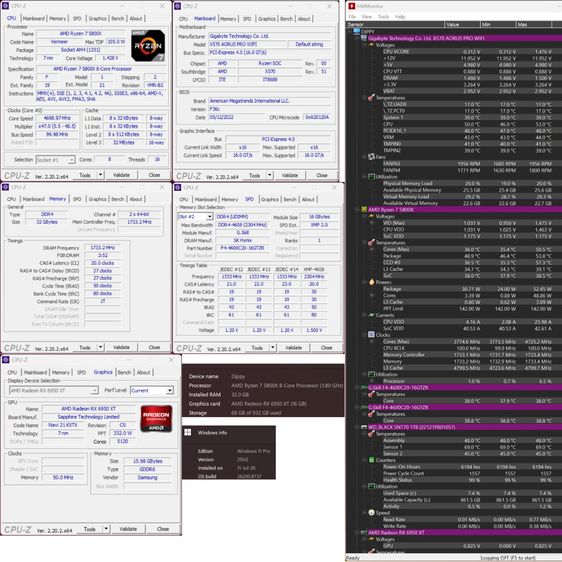562x562 pixels.
Task: Open the AMD Radeon RX 6950 XT display device dropdown
Action: [95, 390]
